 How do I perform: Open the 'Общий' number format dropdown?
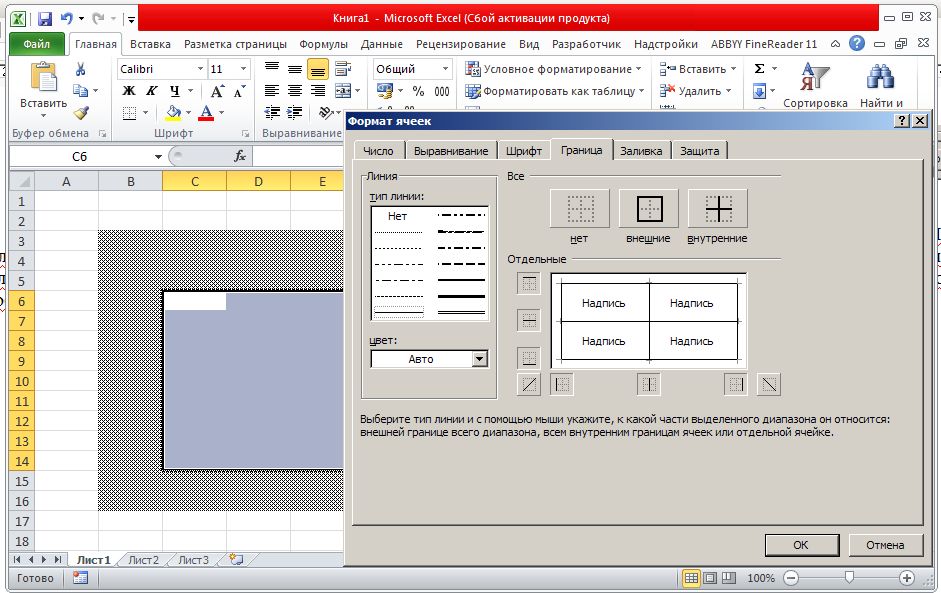[445, 69]
